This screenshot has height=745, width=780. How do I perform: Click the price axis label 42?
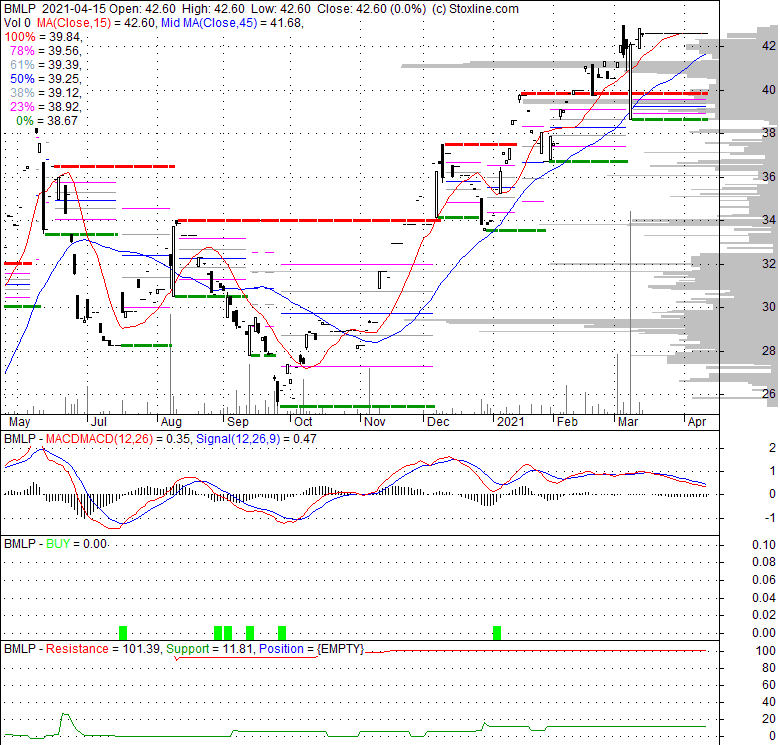769,46
